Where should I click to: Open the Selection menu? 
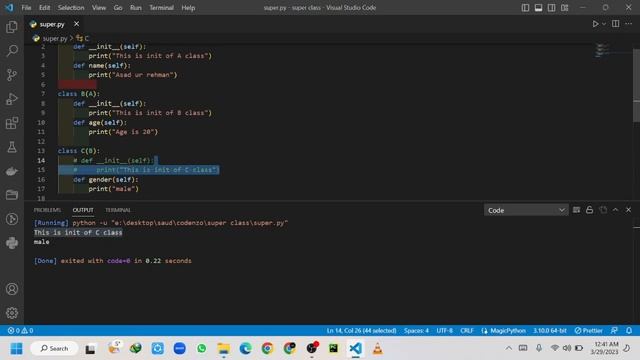(x=71, y=8)
